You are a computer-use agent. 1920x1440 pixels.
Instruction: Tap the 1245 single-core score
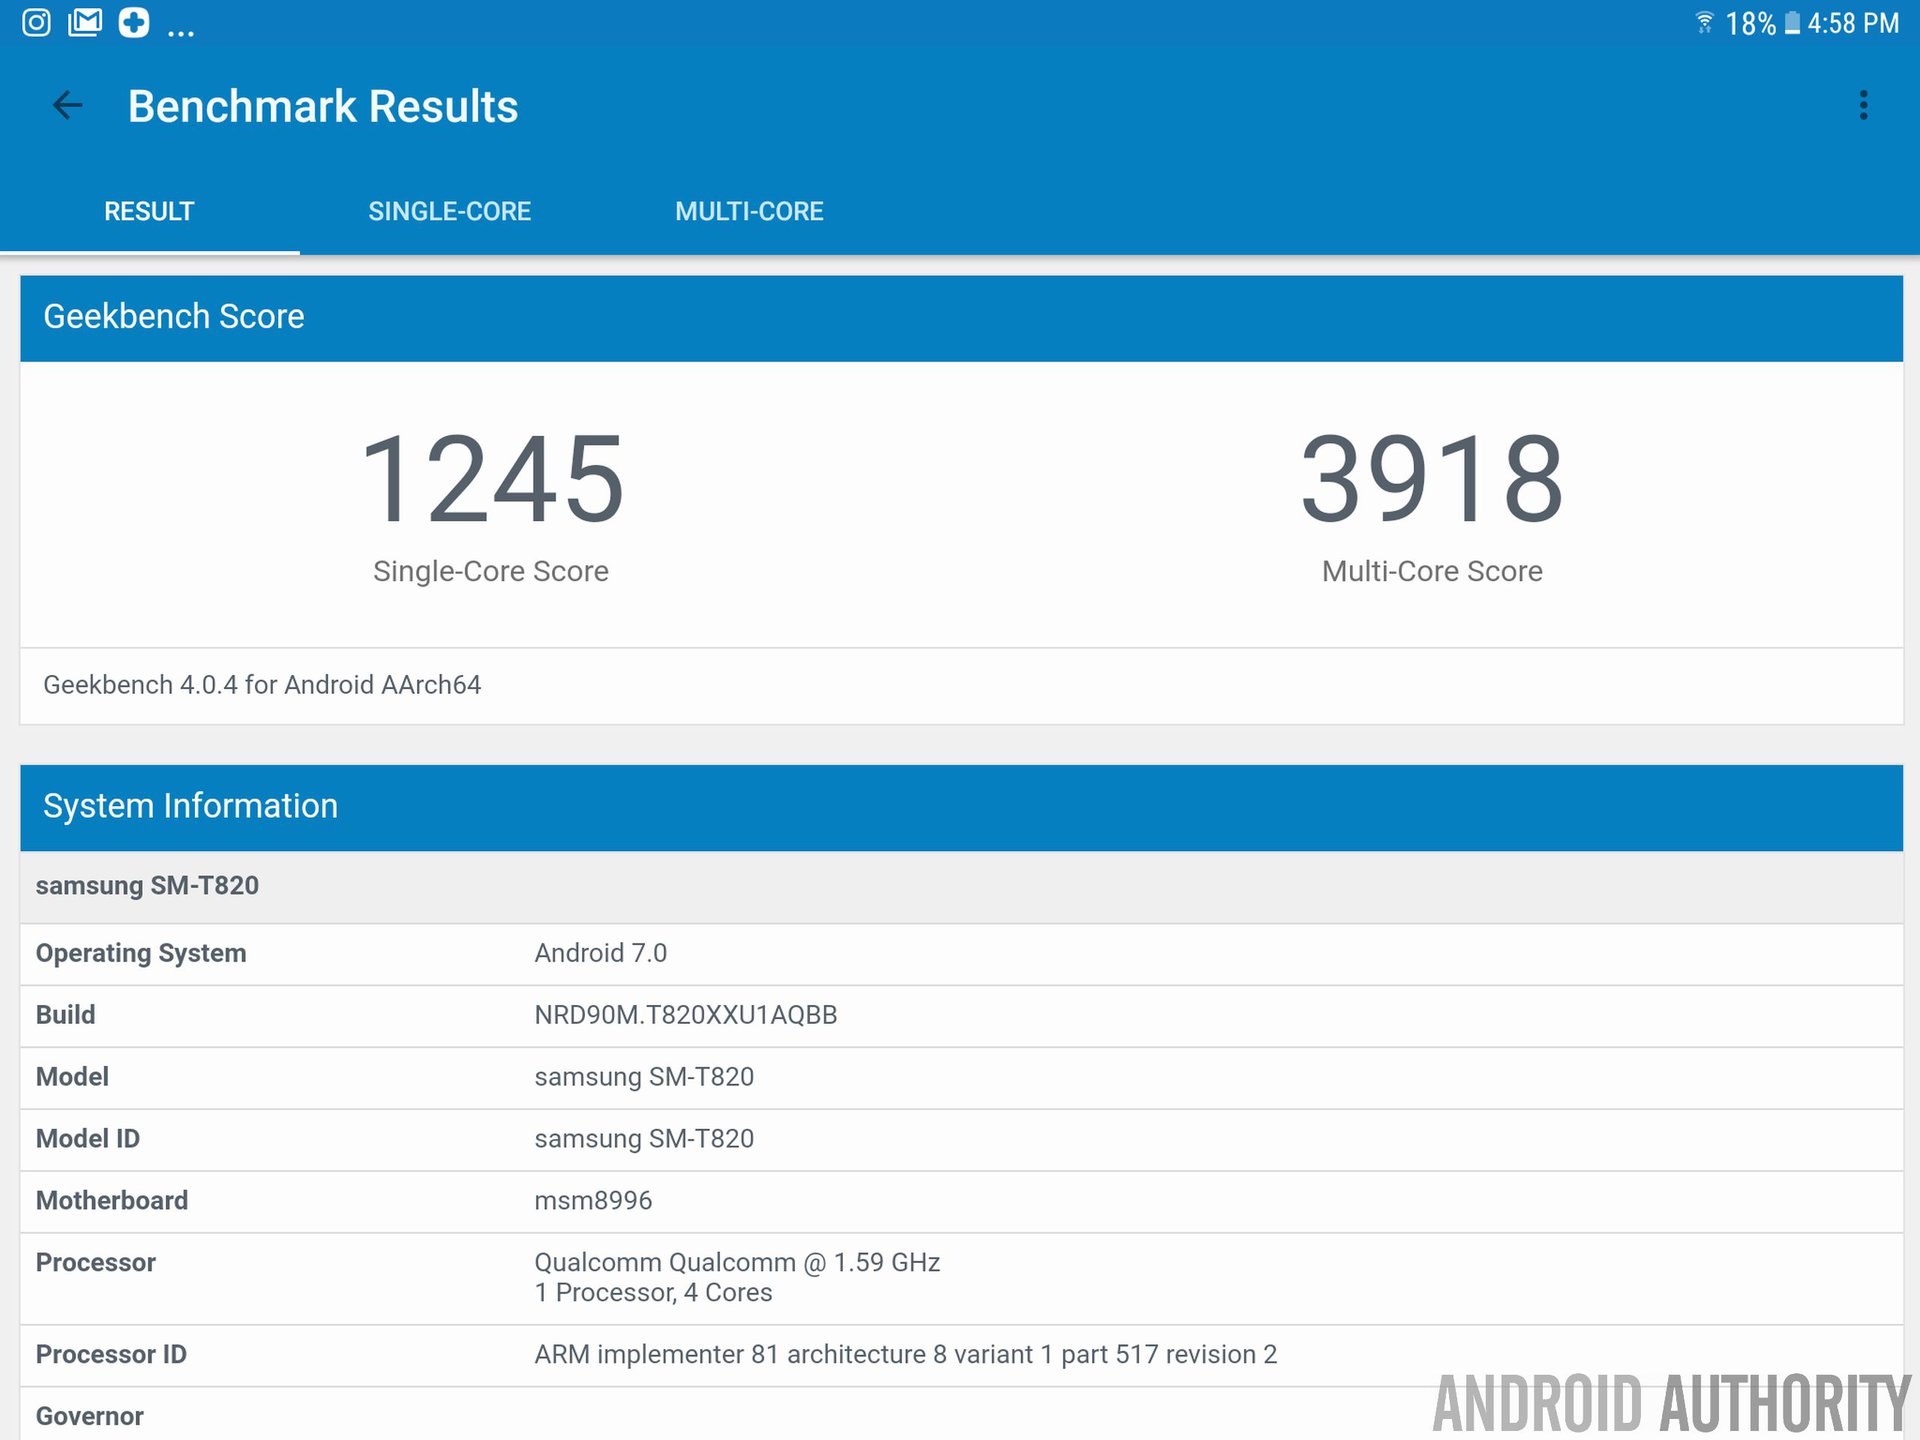pos(491,480)
